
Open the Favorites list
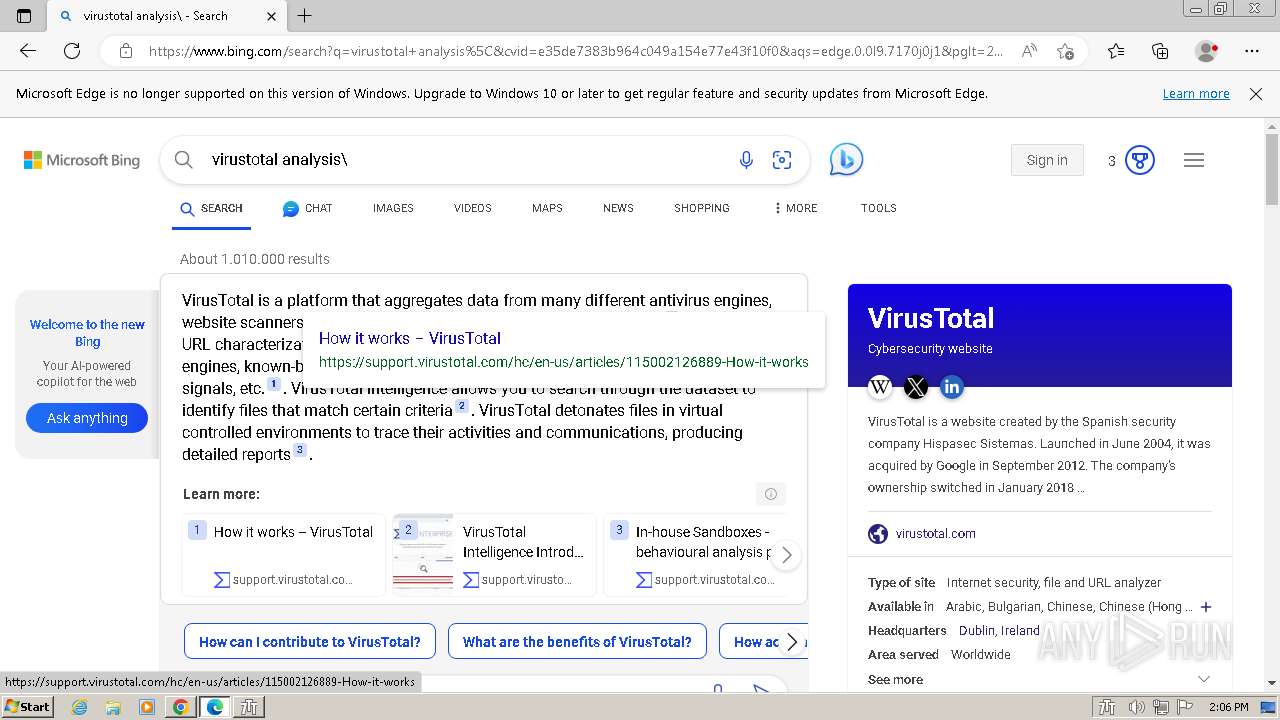click(x=1116, y=51)
